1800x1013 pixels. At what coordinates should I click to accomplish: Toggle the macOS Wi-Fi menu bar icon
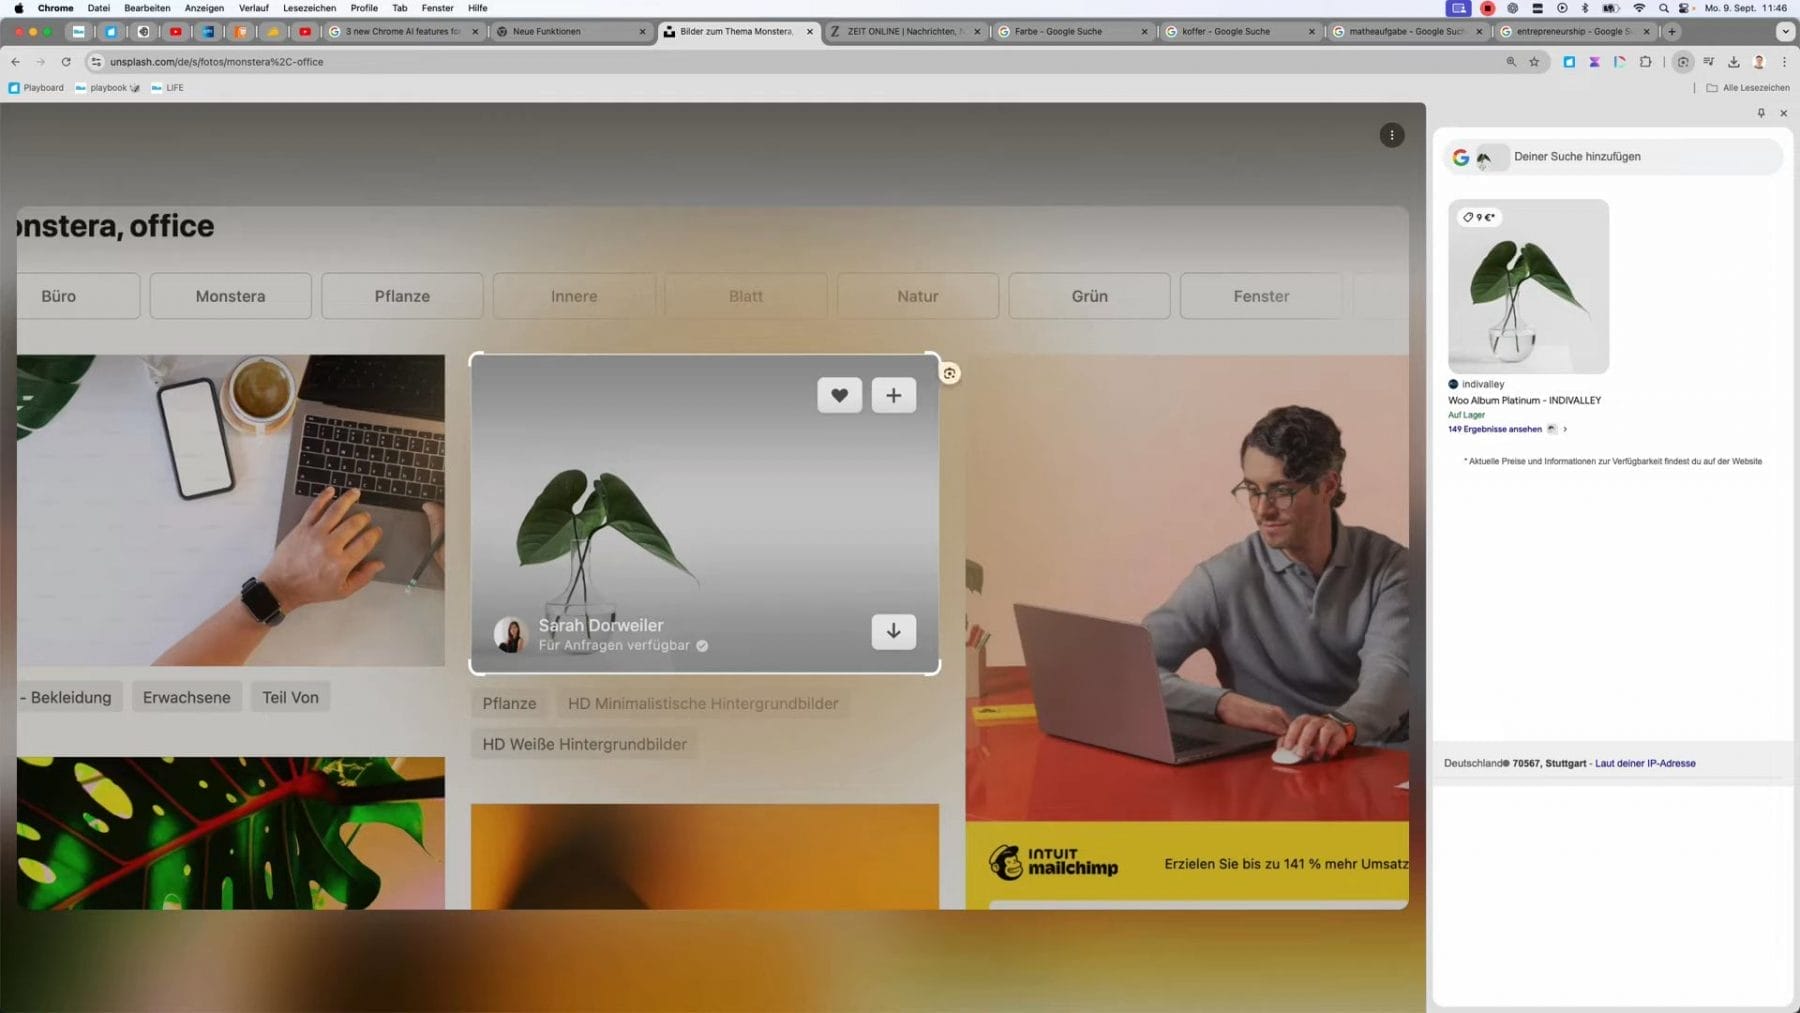click(x=1638, y=8)
